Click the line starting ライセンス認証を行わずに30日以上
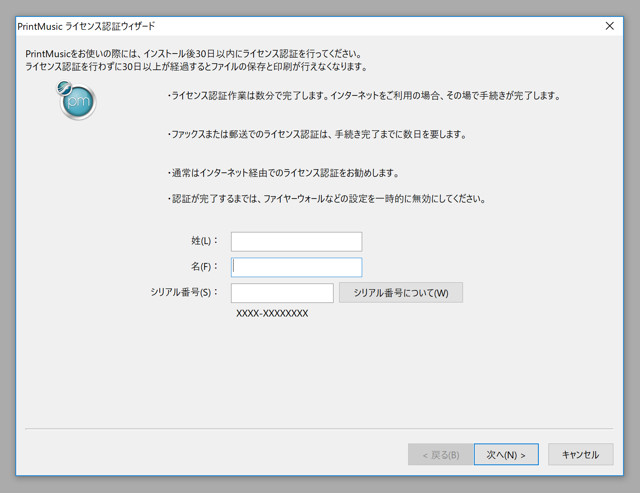 coord(196,67)
